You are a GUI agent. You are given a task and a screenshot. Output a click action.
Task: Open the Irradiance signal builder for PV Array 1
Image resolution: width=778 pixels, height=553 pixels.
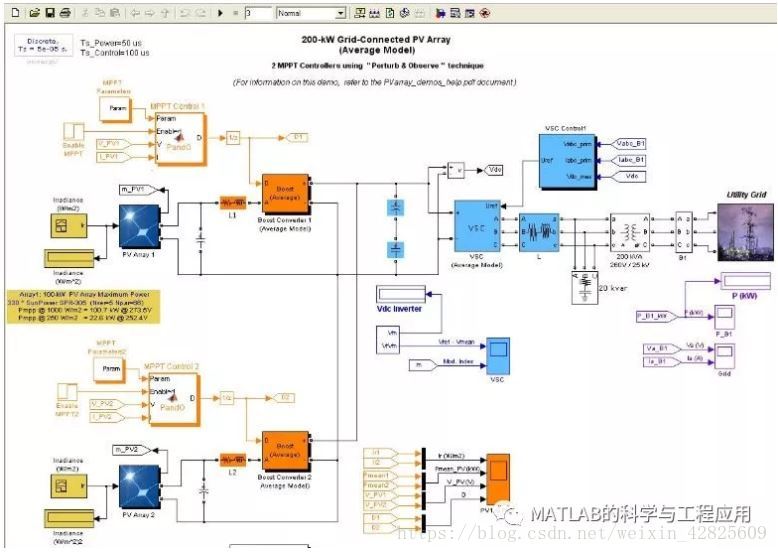[x=68, y=226]
